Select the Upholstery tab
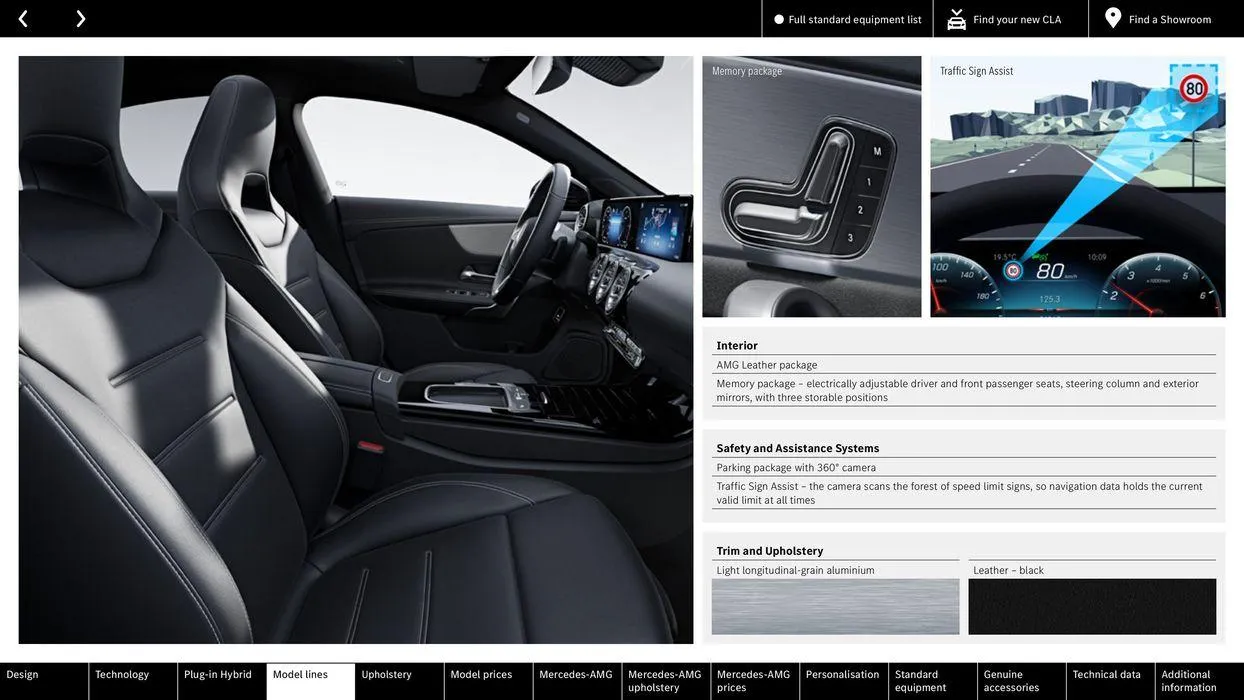This screenshot has height=700, width=1244. coord(399,681)
